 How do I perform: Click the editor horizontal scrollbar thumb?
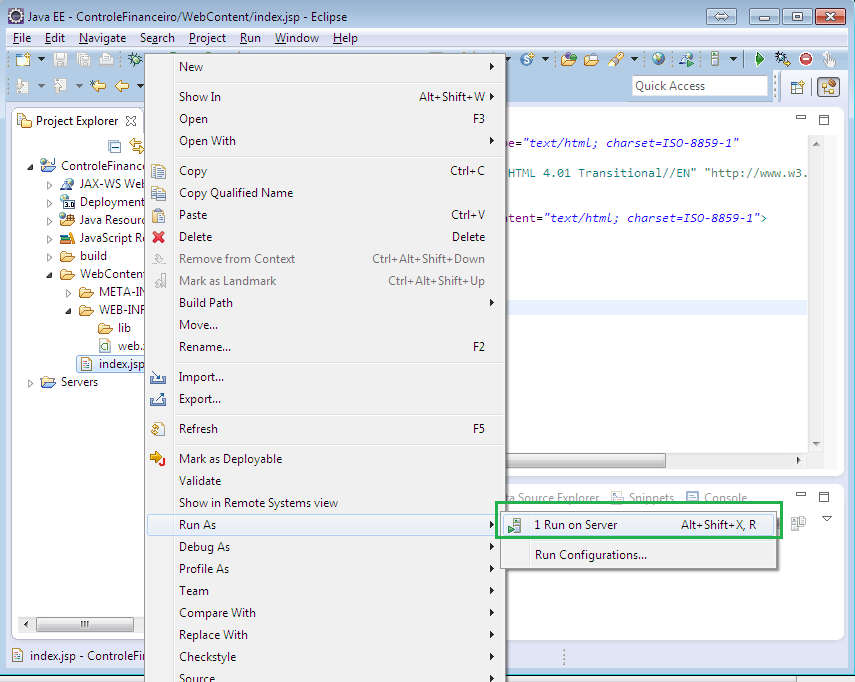(x=586, y=460)
